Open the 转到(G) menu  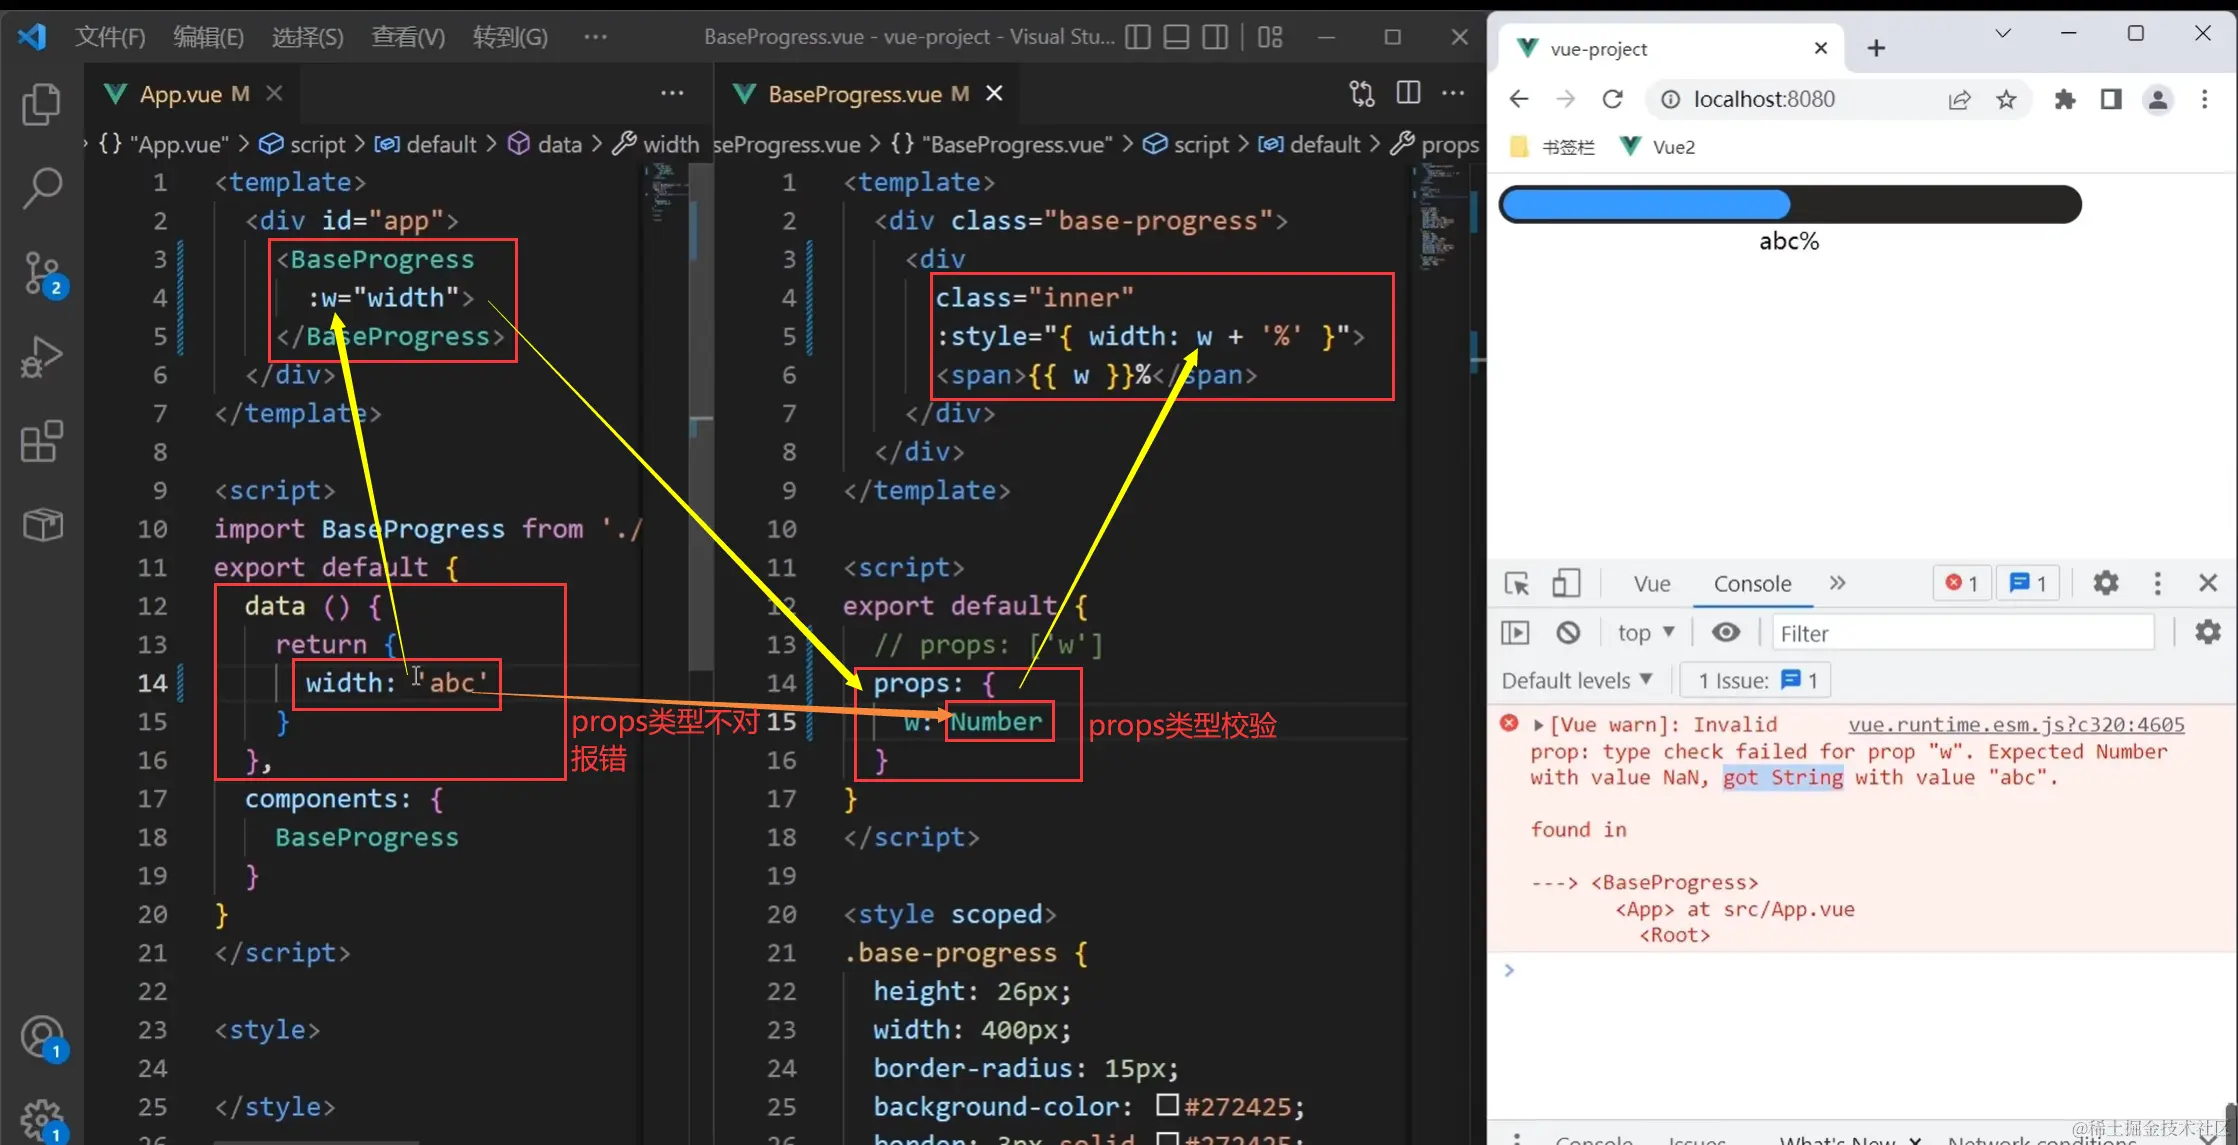click(x=510, y=37)
